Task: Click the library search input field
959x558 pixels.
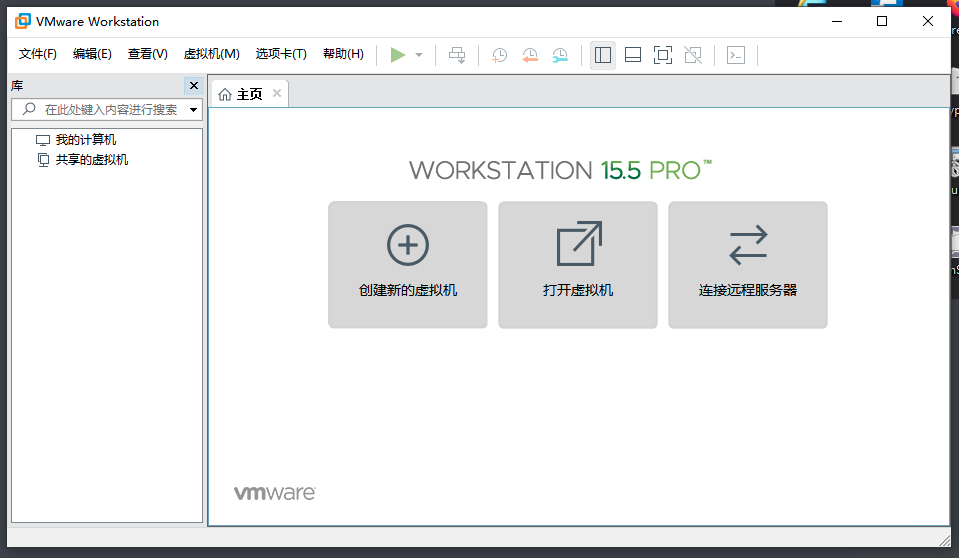Action: click(107, 110)
